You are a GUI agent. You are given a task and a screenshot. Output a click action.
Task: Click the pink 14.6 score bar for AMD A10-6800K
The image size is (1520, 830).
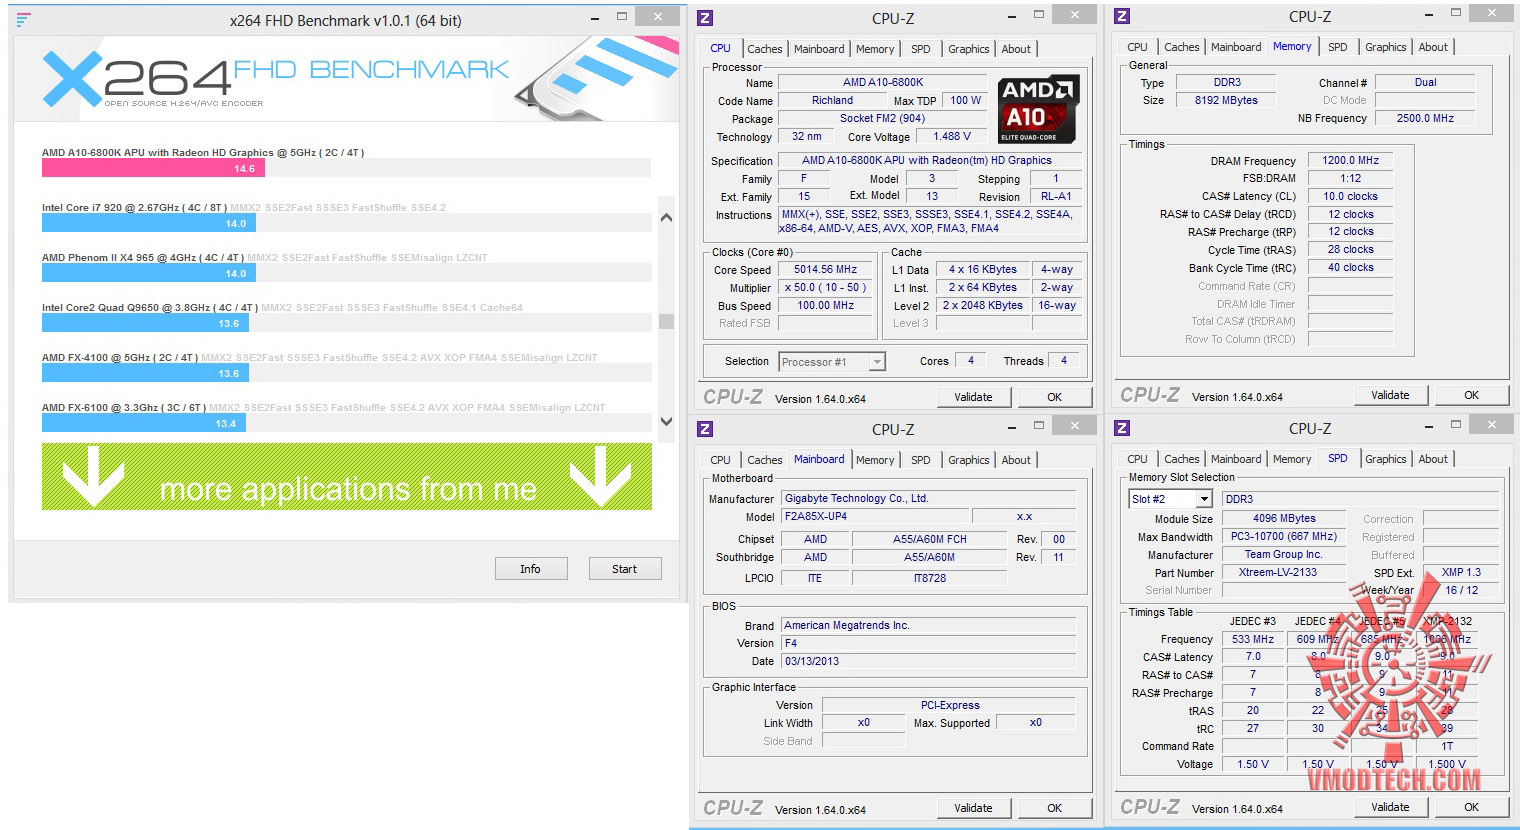152,169
